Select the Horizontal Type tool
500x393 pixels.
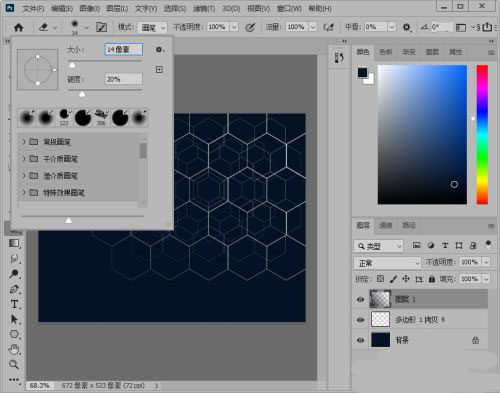[x=14, y=304]
